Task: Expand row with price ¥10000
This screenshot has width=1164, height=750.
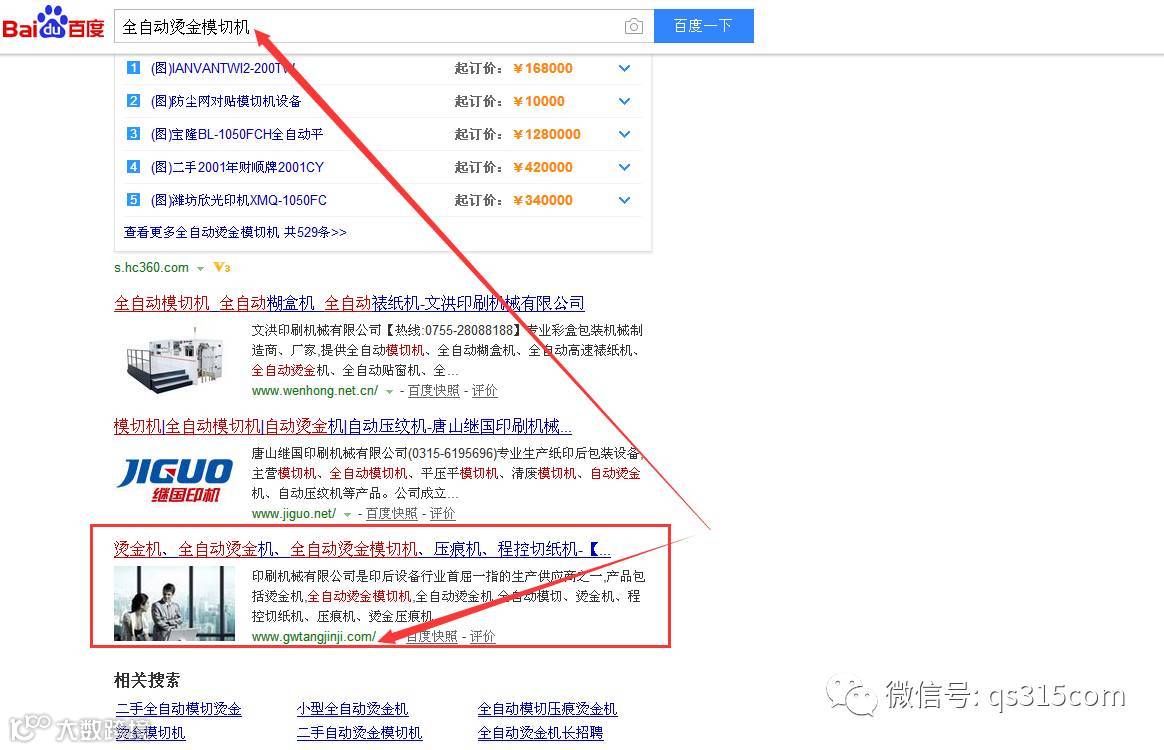Action: (x=624, y=101)
